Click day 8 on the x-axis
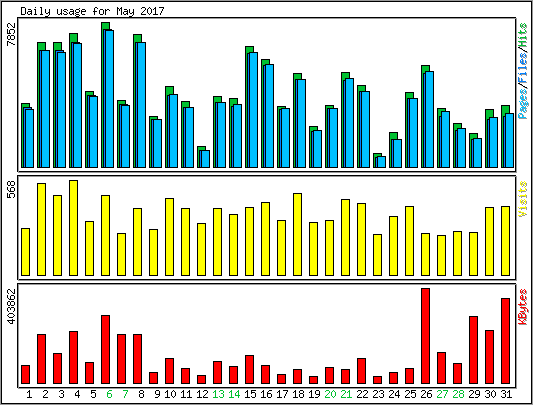The width and height of the screenshot is (533, 405). tap(141, 394)
